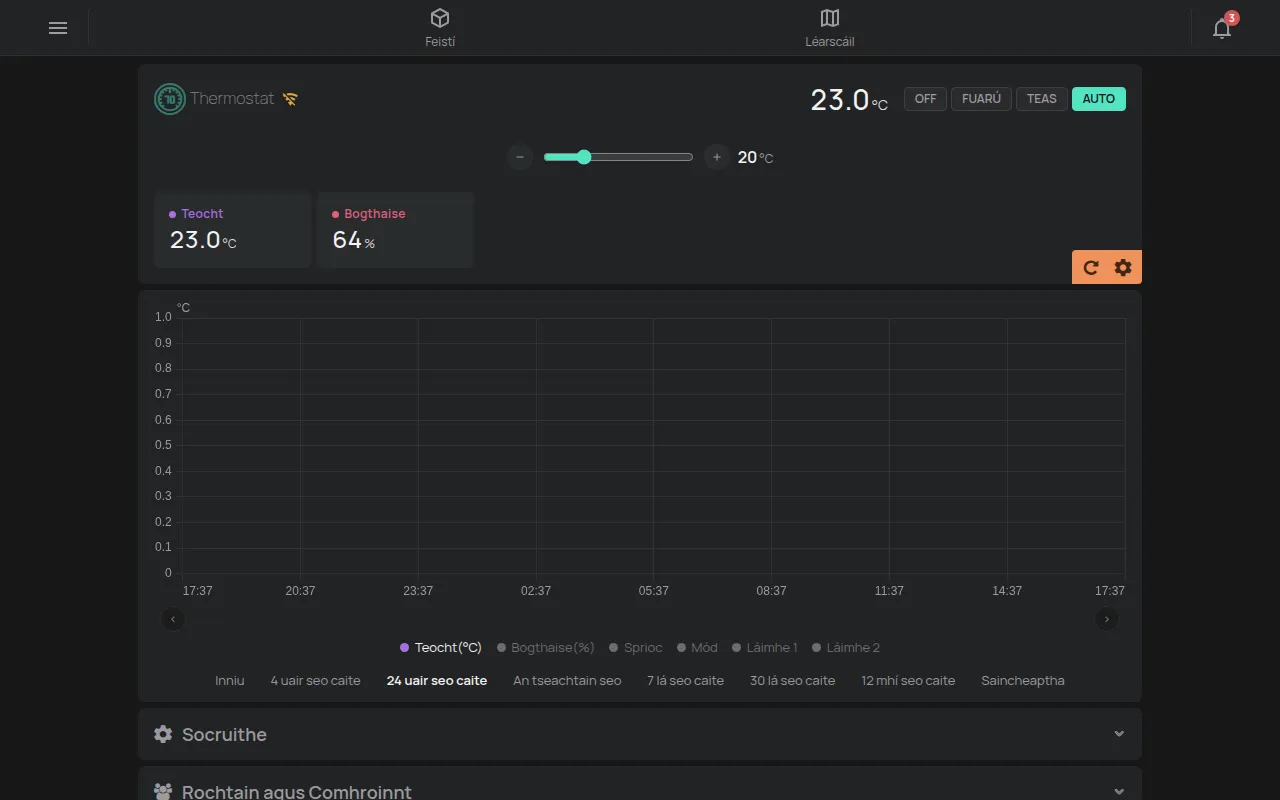
Task: Open the Saincheaptha custom range
Action: click(1023, 681)
